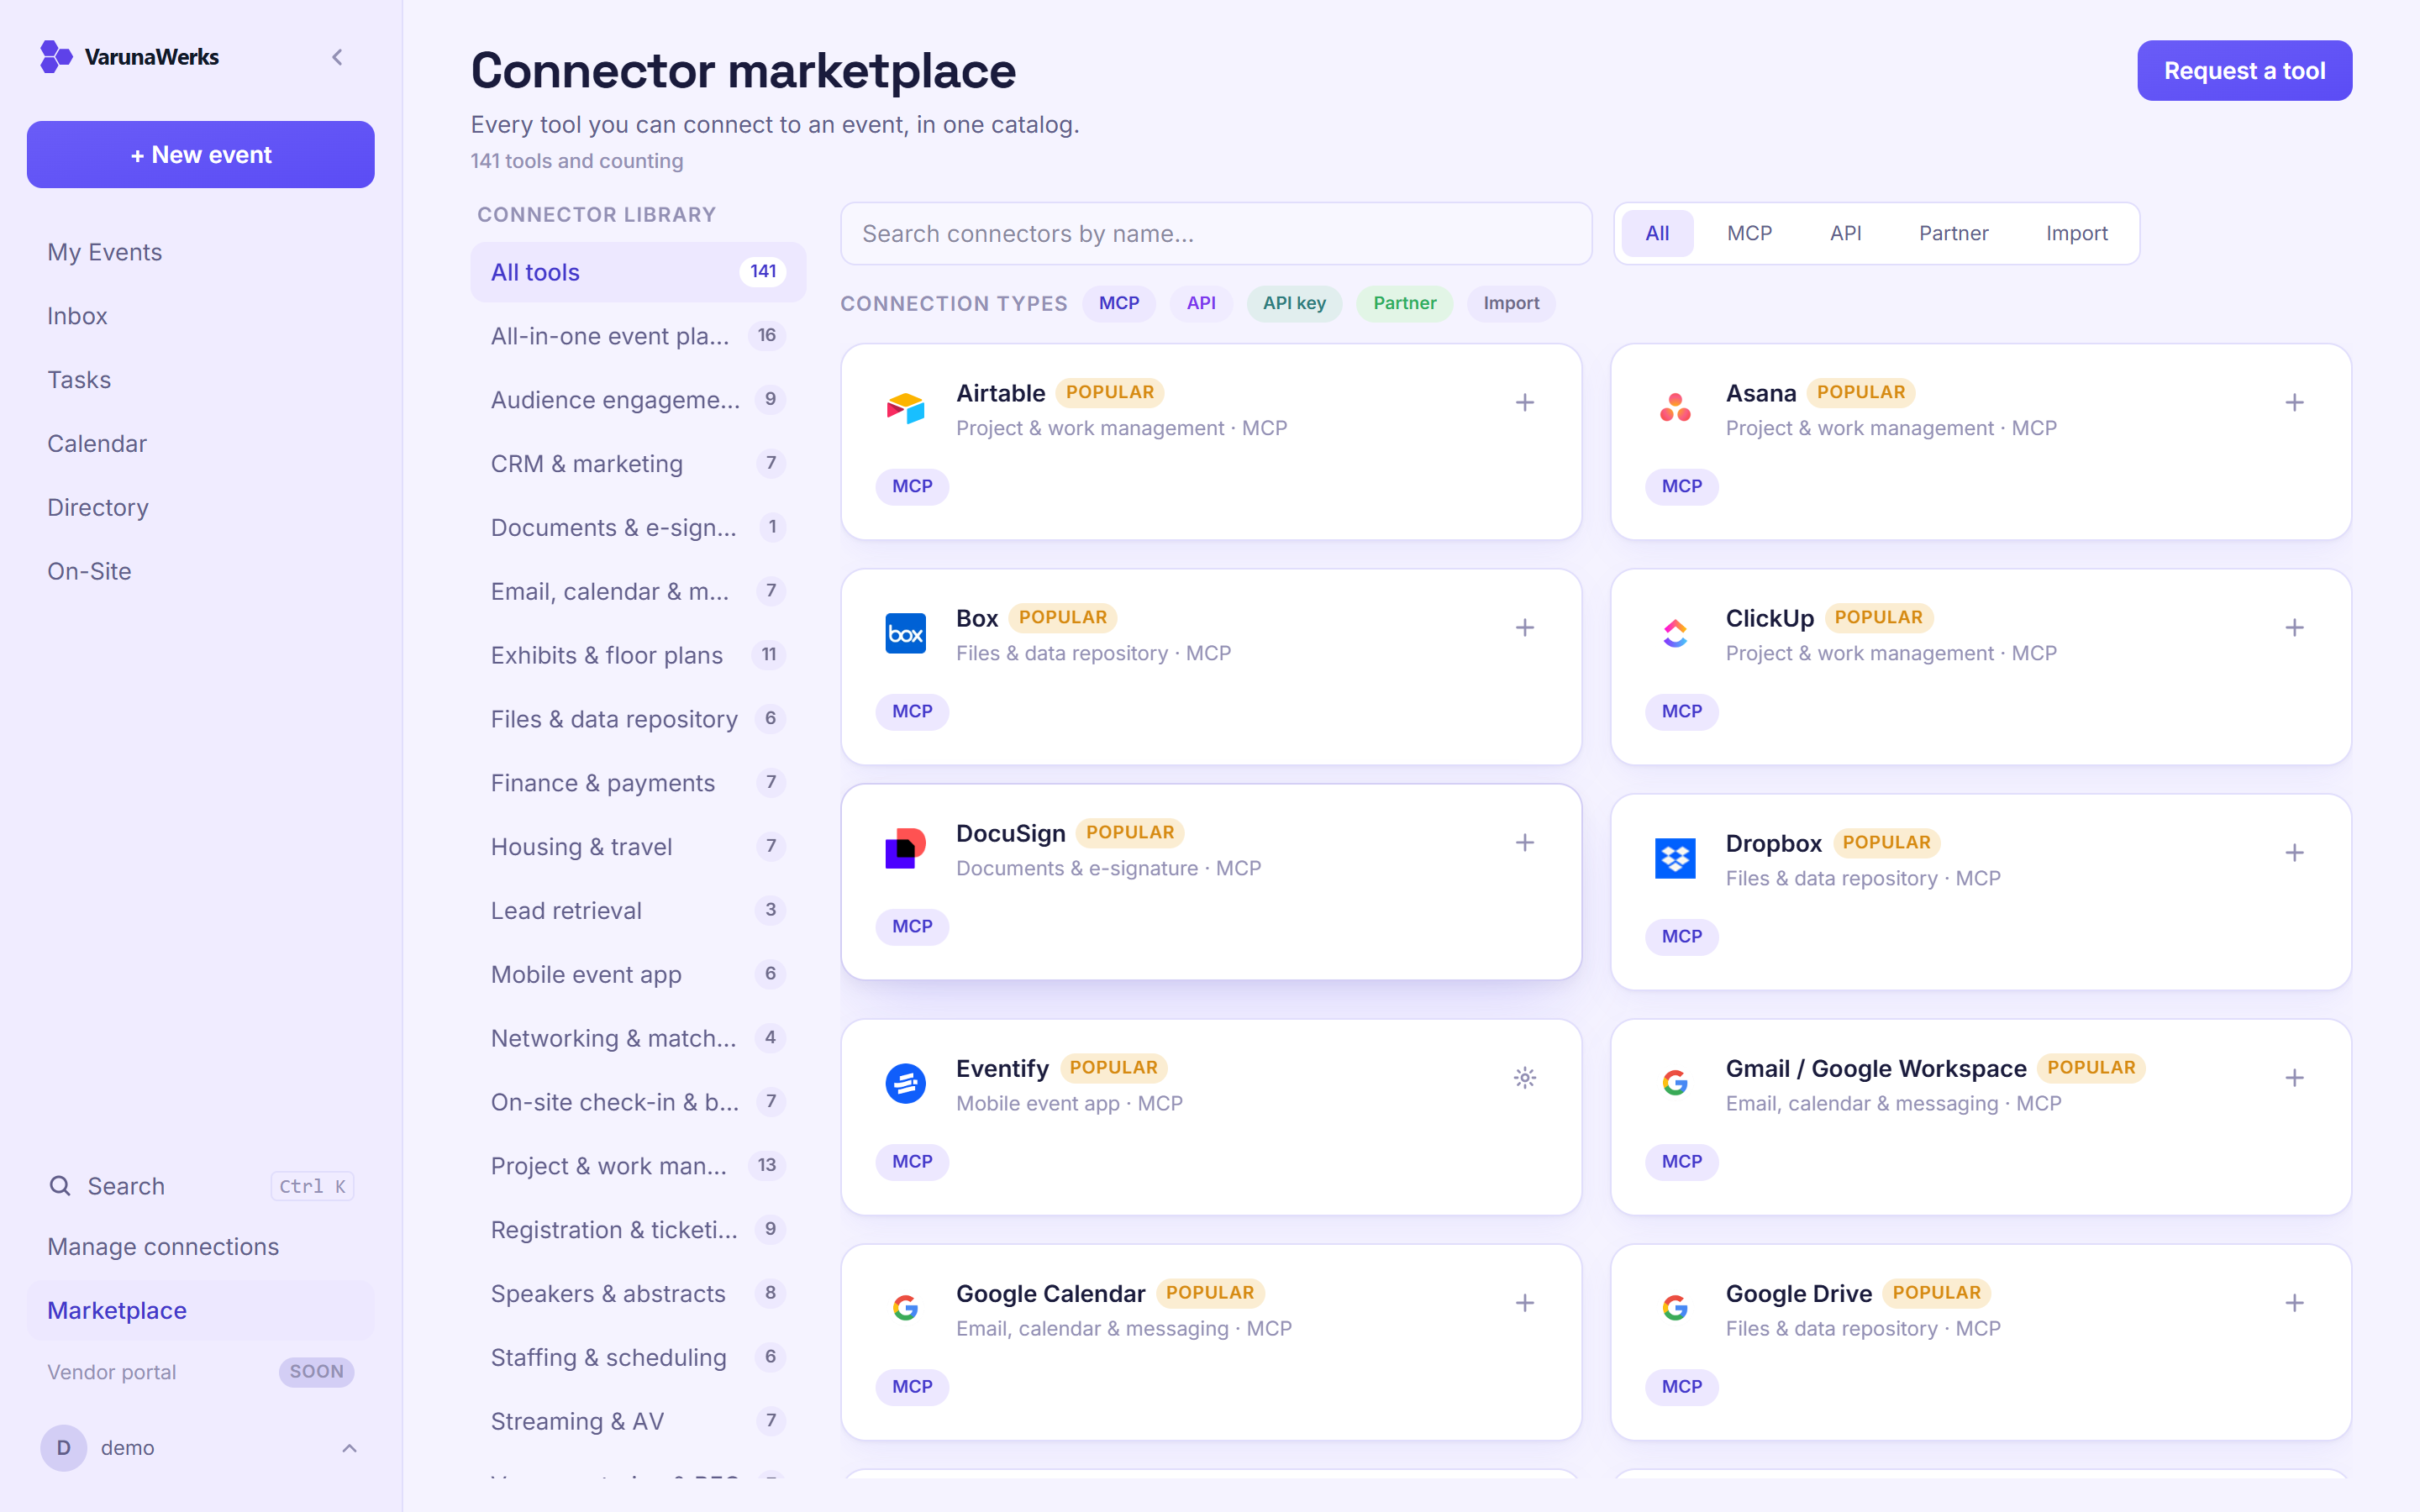This screenshot has height=1512, width=2420.
Task: Click the DocuSign logo icon
Action: pyautogui.click(x=905, y=848)
